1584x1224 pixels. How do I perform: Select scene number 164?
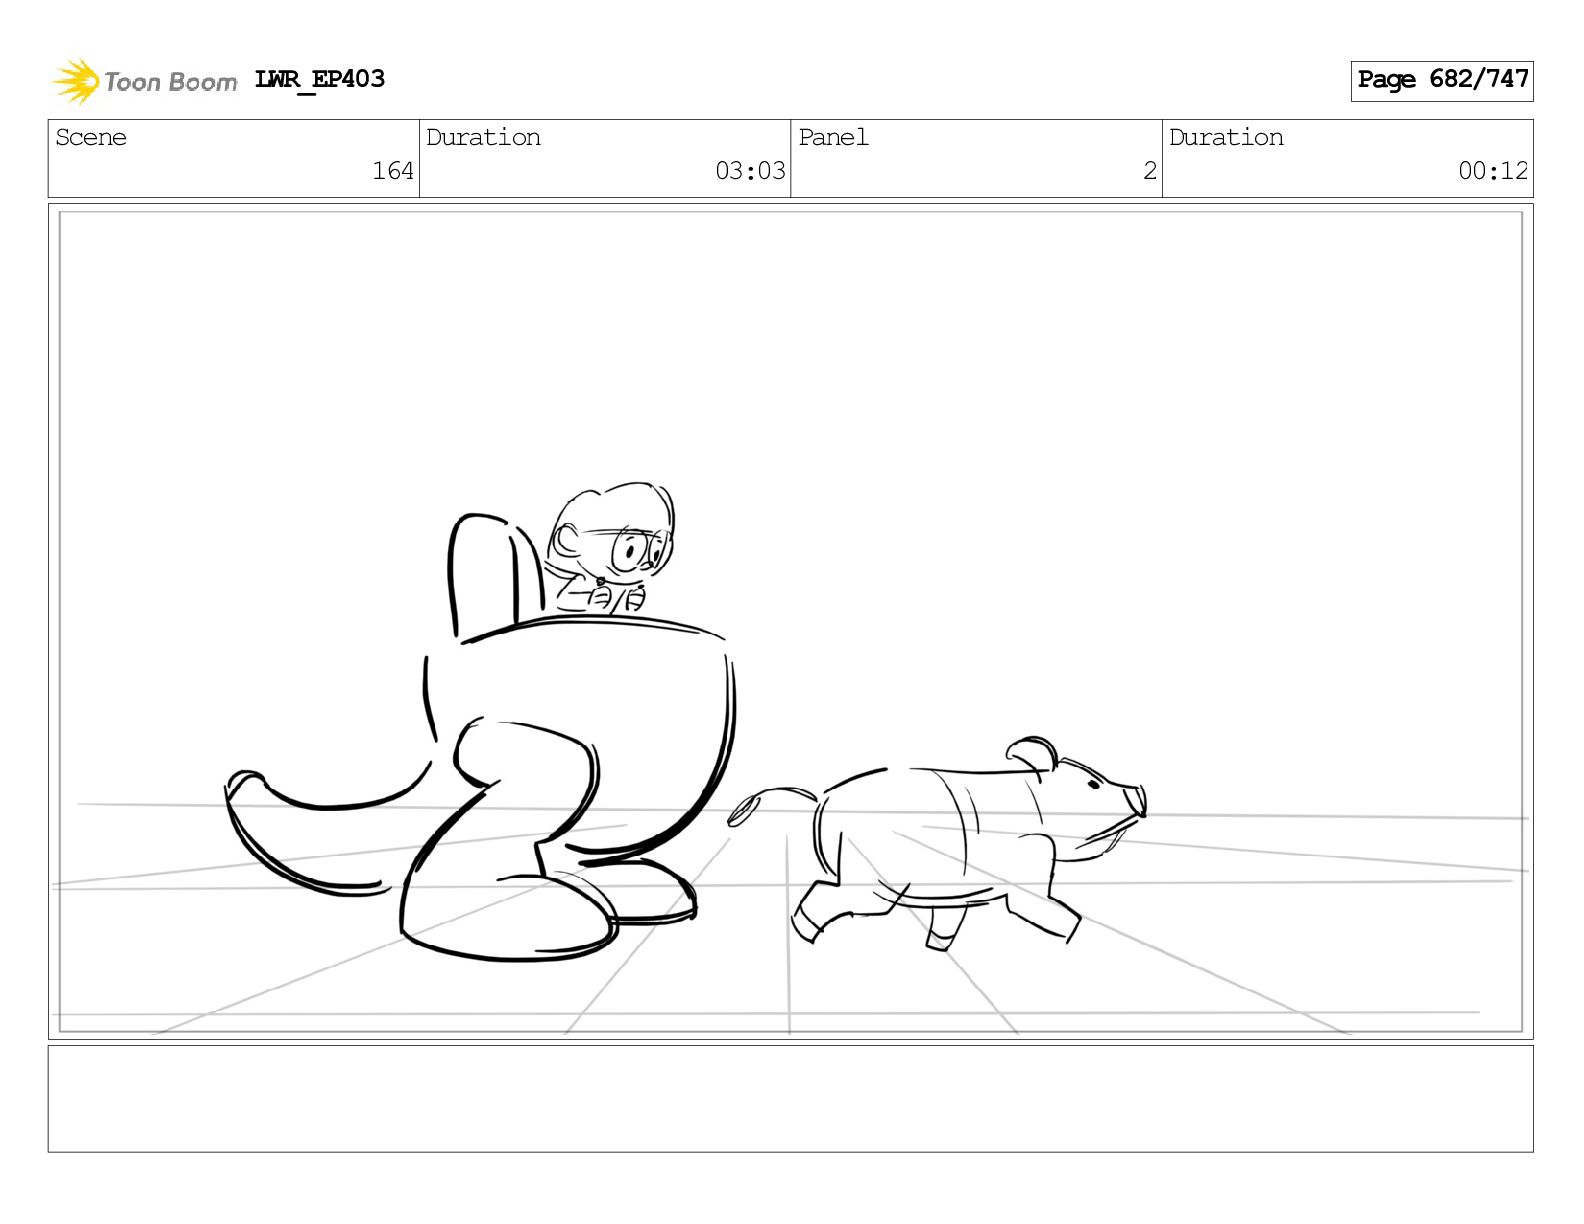(393, 171)
